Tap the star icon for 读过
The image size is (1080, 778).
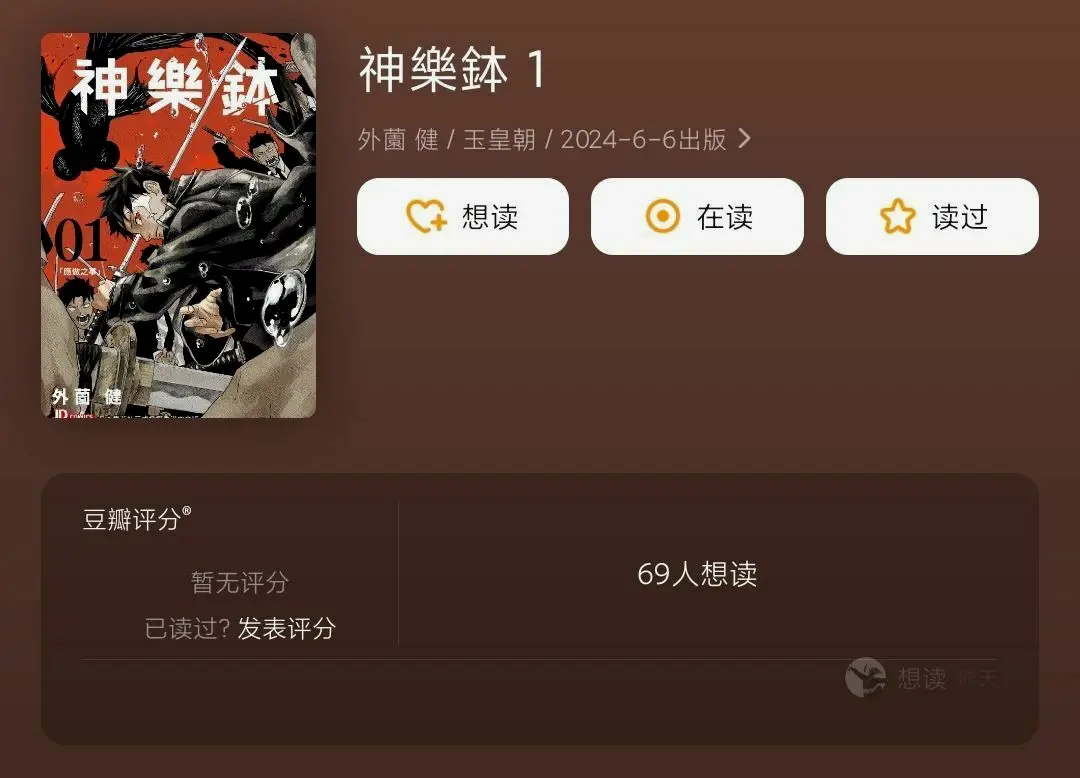pyautogui.click(x=897, y=216)
